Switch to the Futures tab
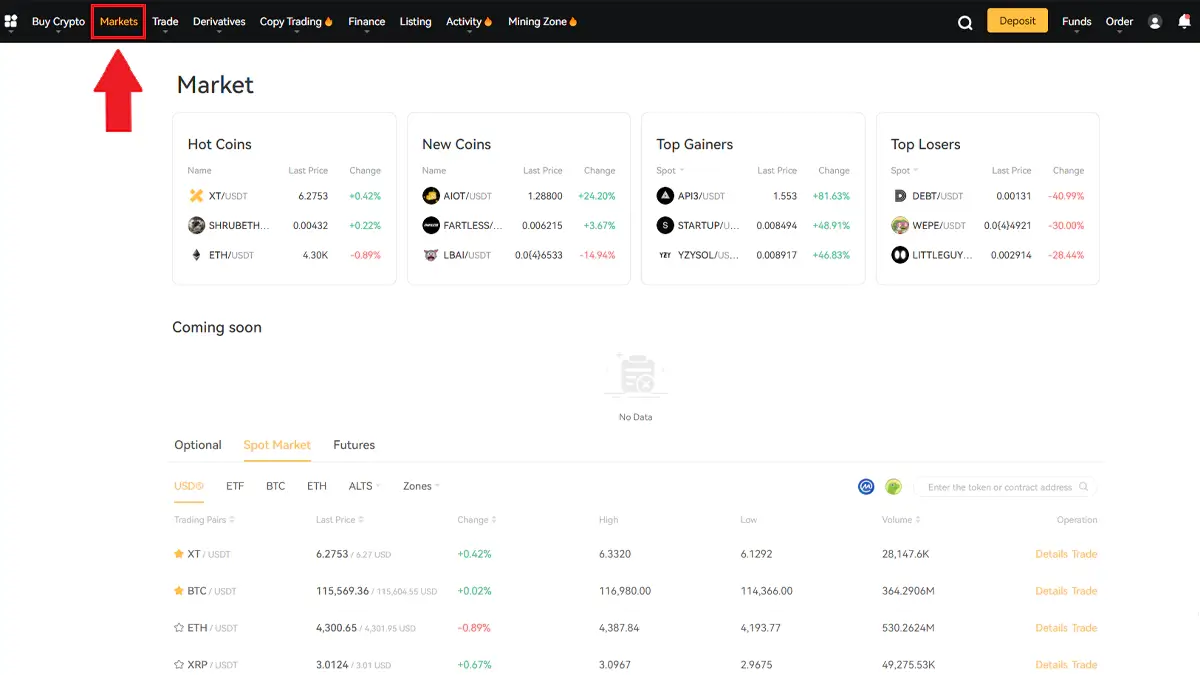This screenshot has width=1200, height=675. (354, 445)
